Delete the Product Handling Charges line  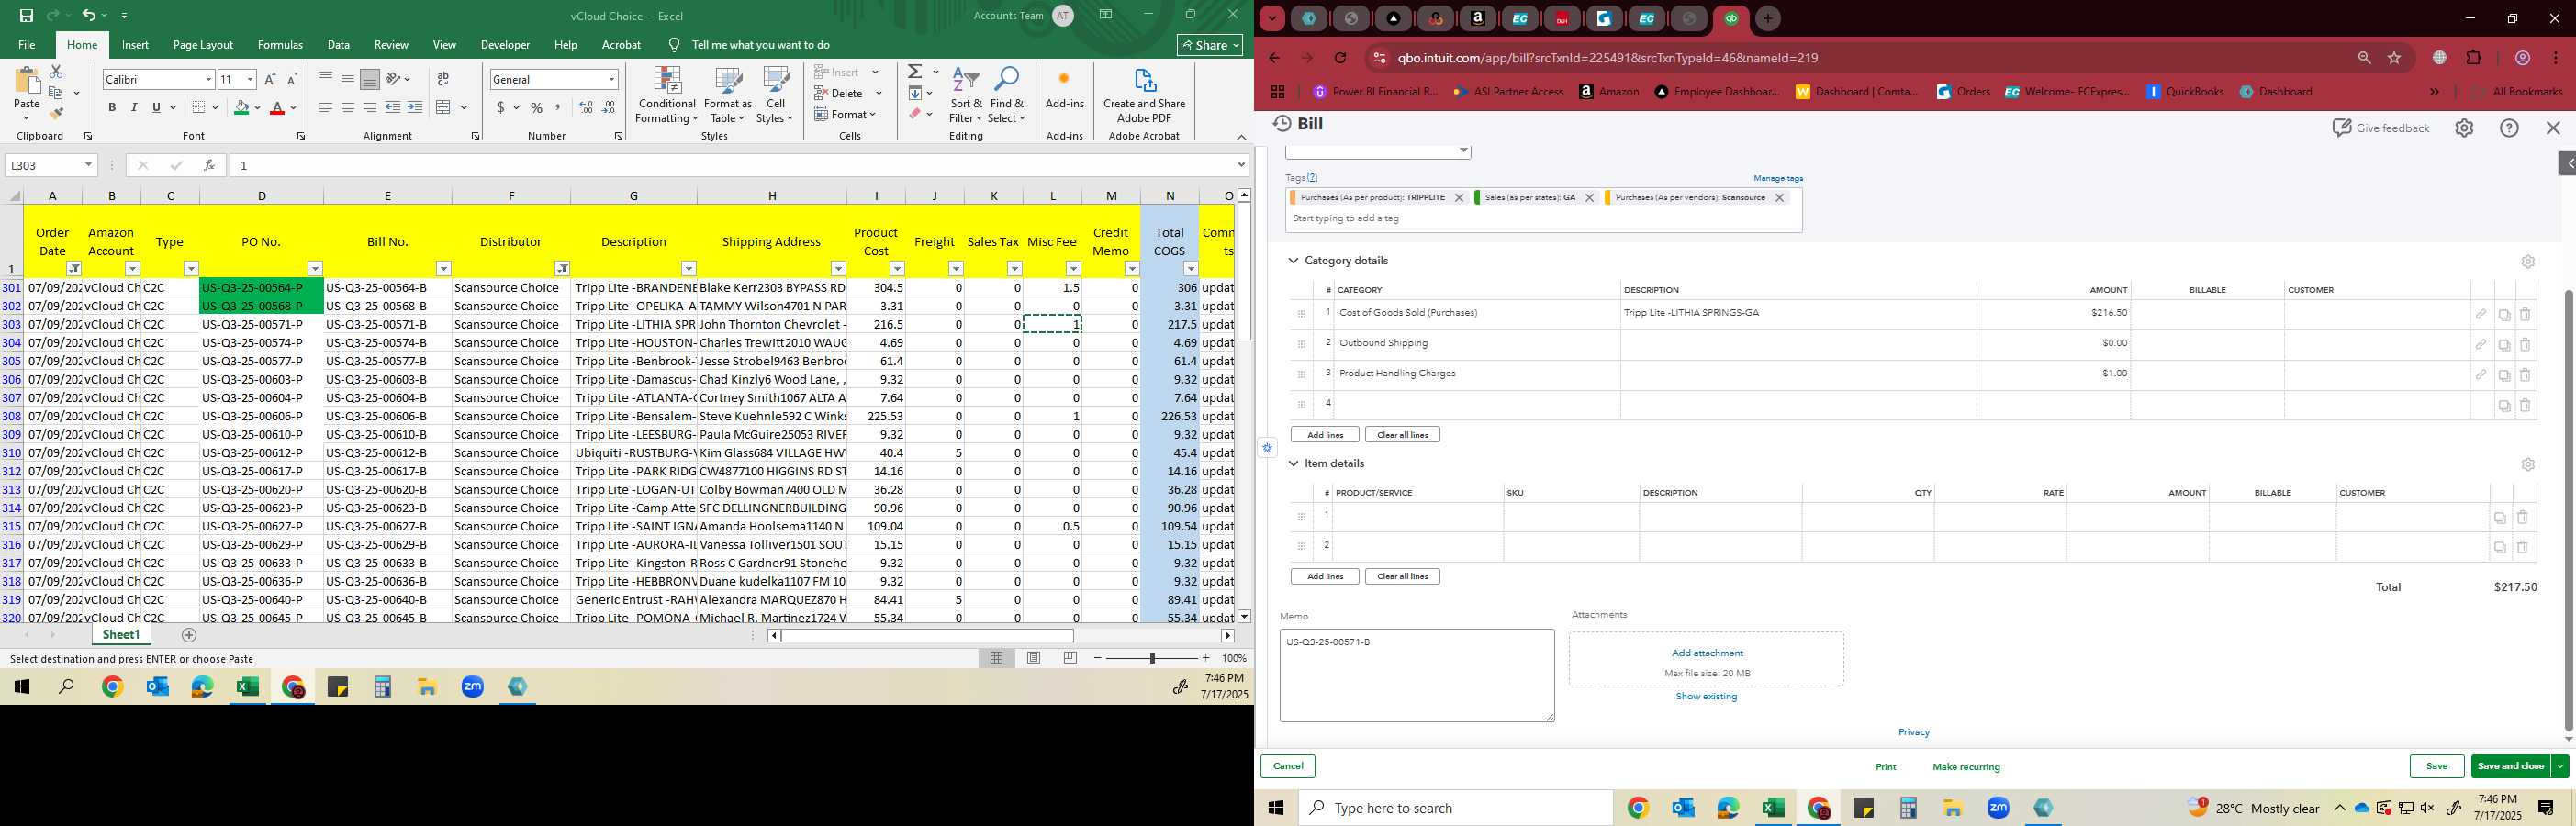point(2525,375)
